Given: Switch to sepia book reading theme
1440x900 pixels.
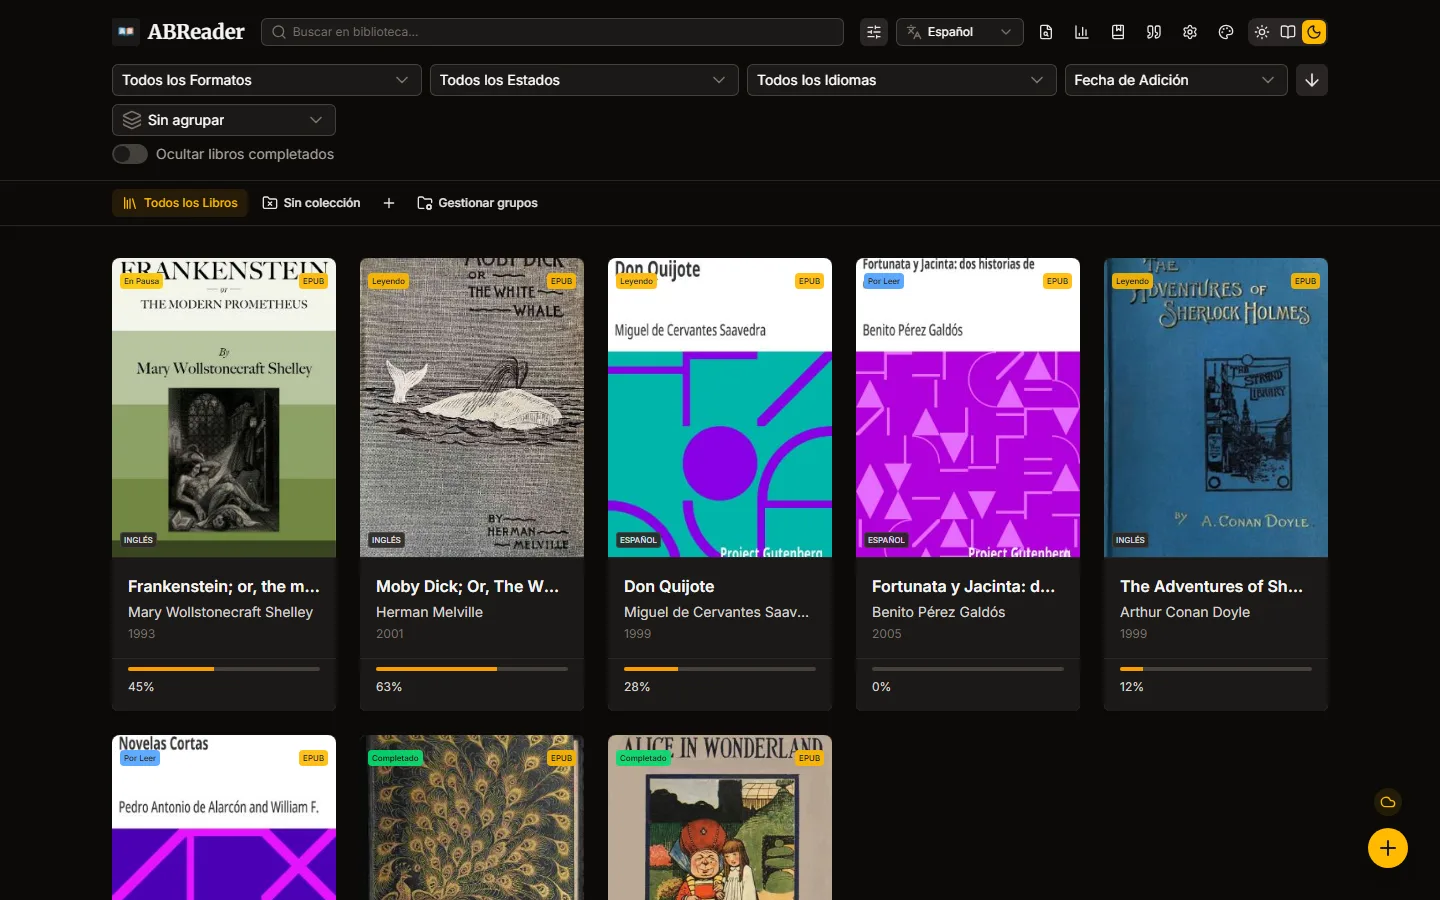Looking at the screenshot, I should (x=1288, y=32).
